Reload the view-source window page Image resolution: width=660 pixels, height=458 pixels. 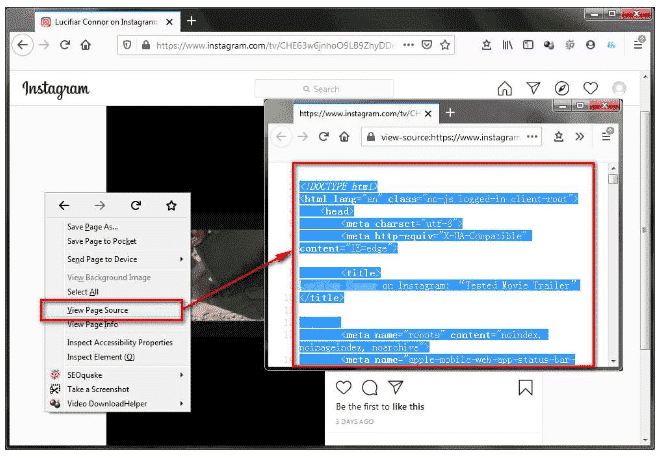pos(324,136)
